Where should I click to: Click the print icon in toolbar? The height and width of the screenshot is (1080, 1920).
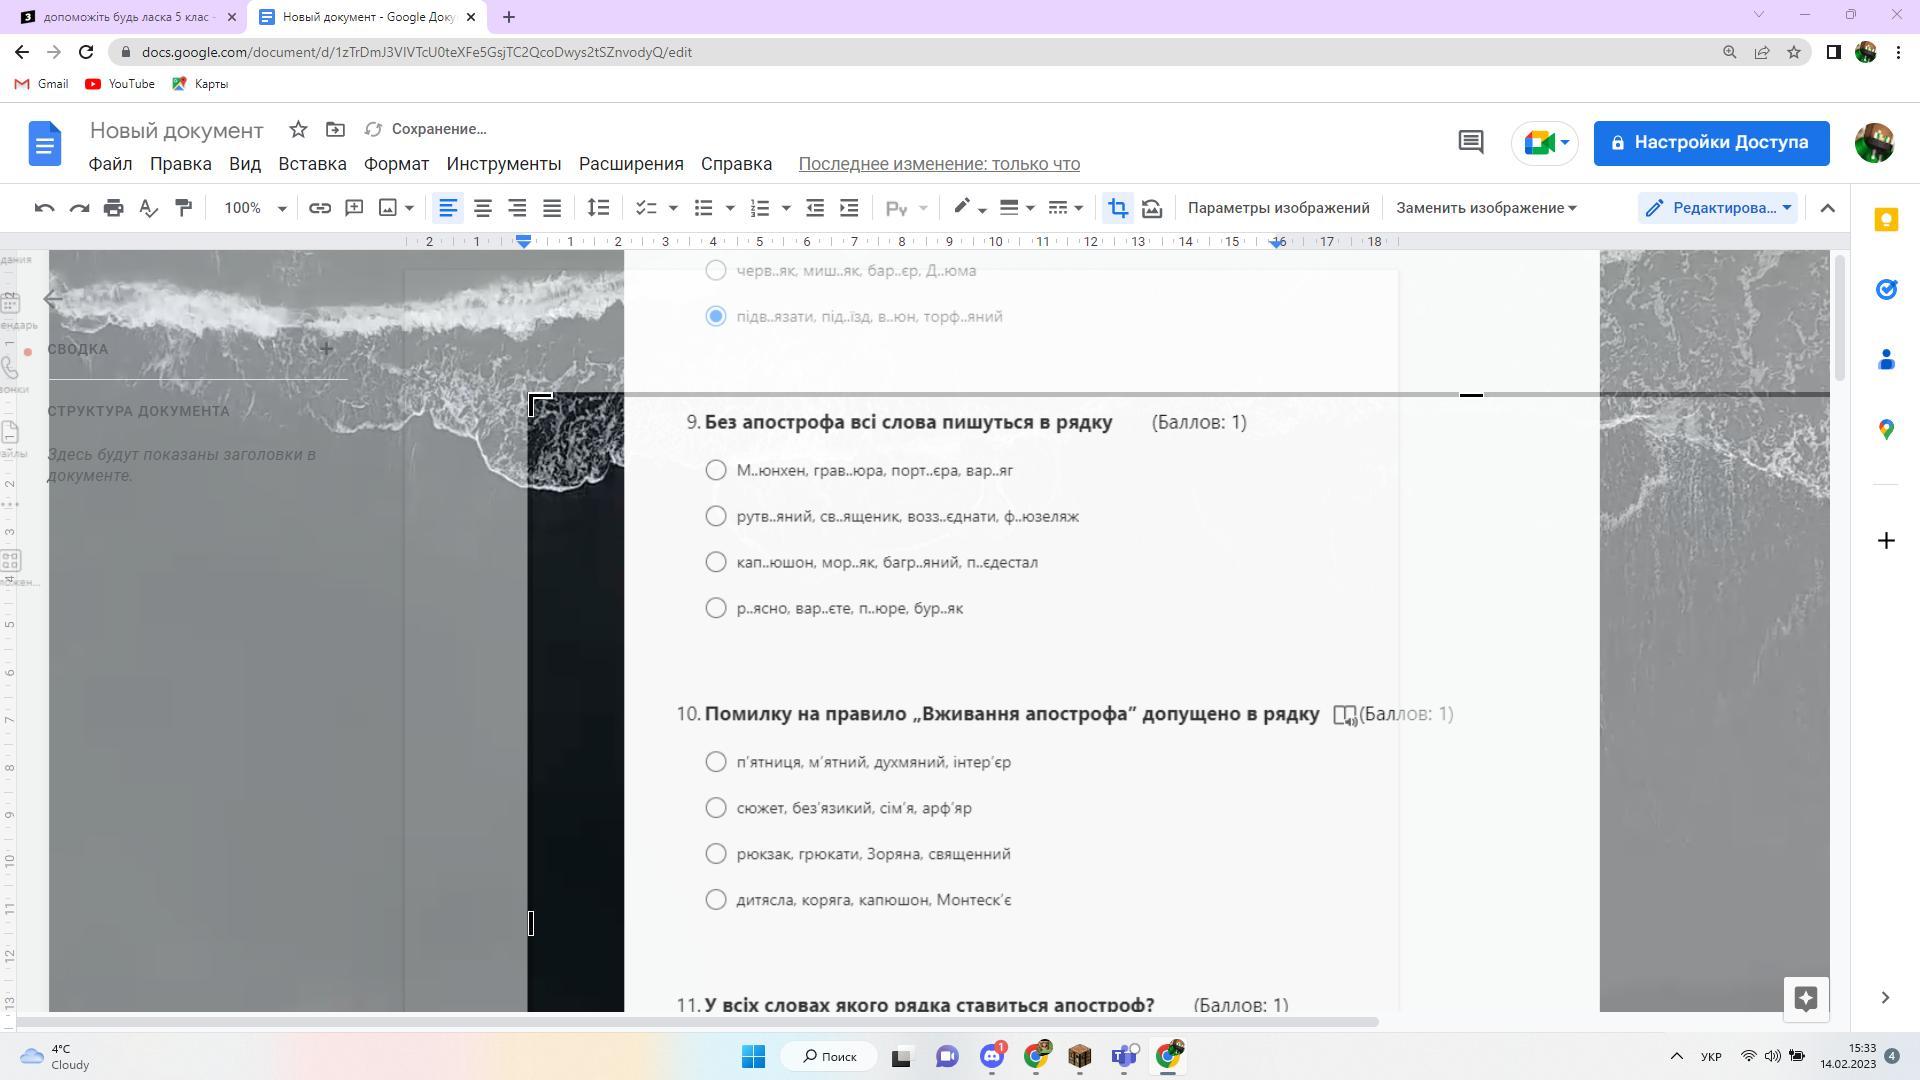pyautogui.click(x=113, y=208)
